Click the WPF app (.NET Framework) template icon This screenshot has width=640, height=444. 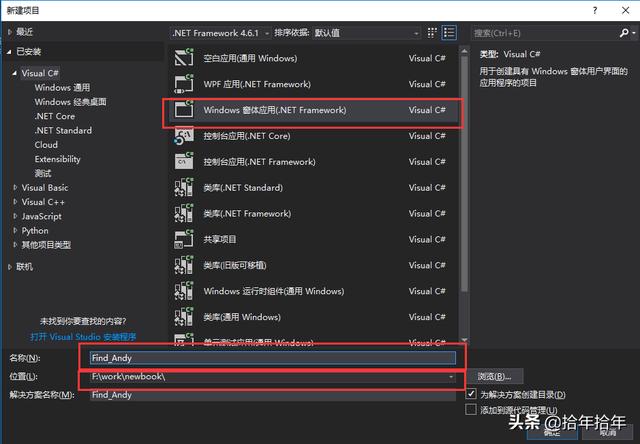[184, 84]
